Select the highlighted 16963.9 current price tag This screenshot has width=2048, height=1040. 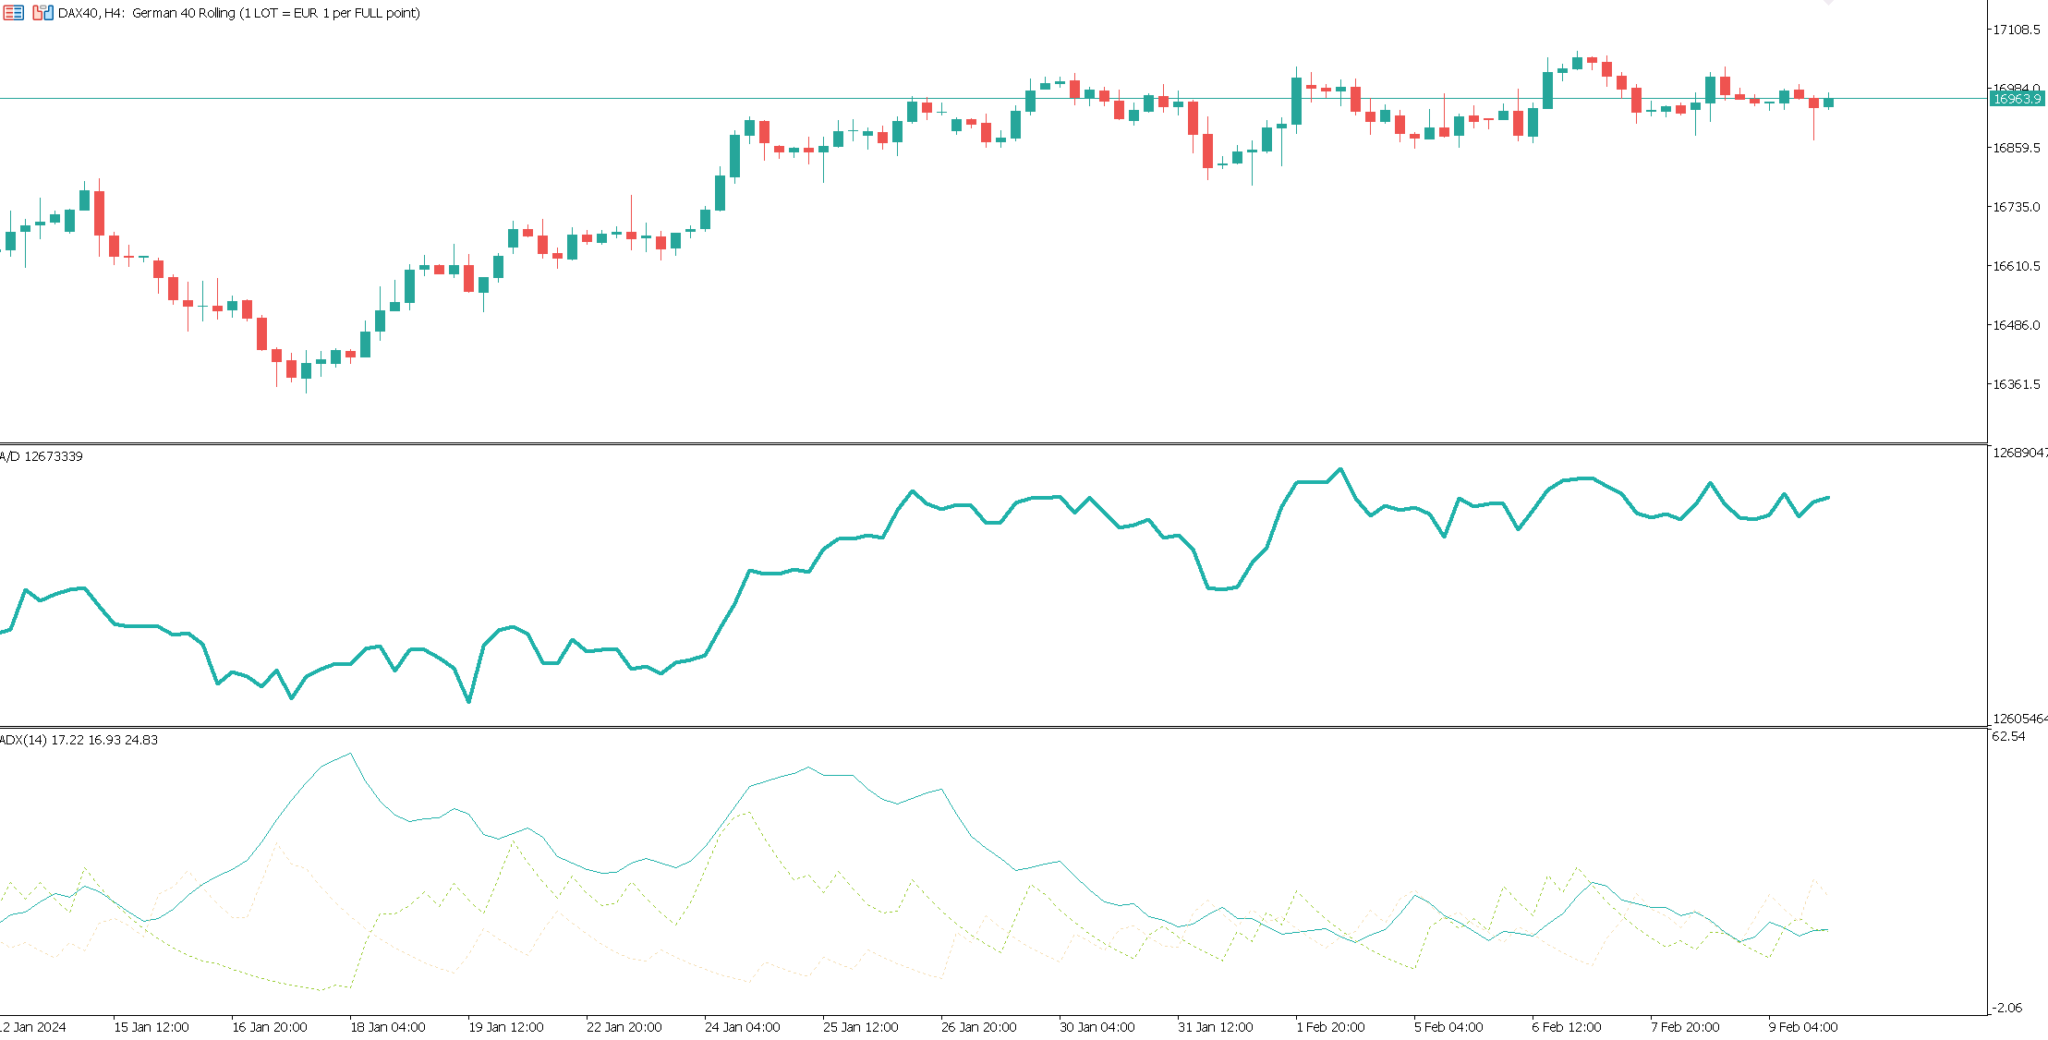(x=2016, y=99)
